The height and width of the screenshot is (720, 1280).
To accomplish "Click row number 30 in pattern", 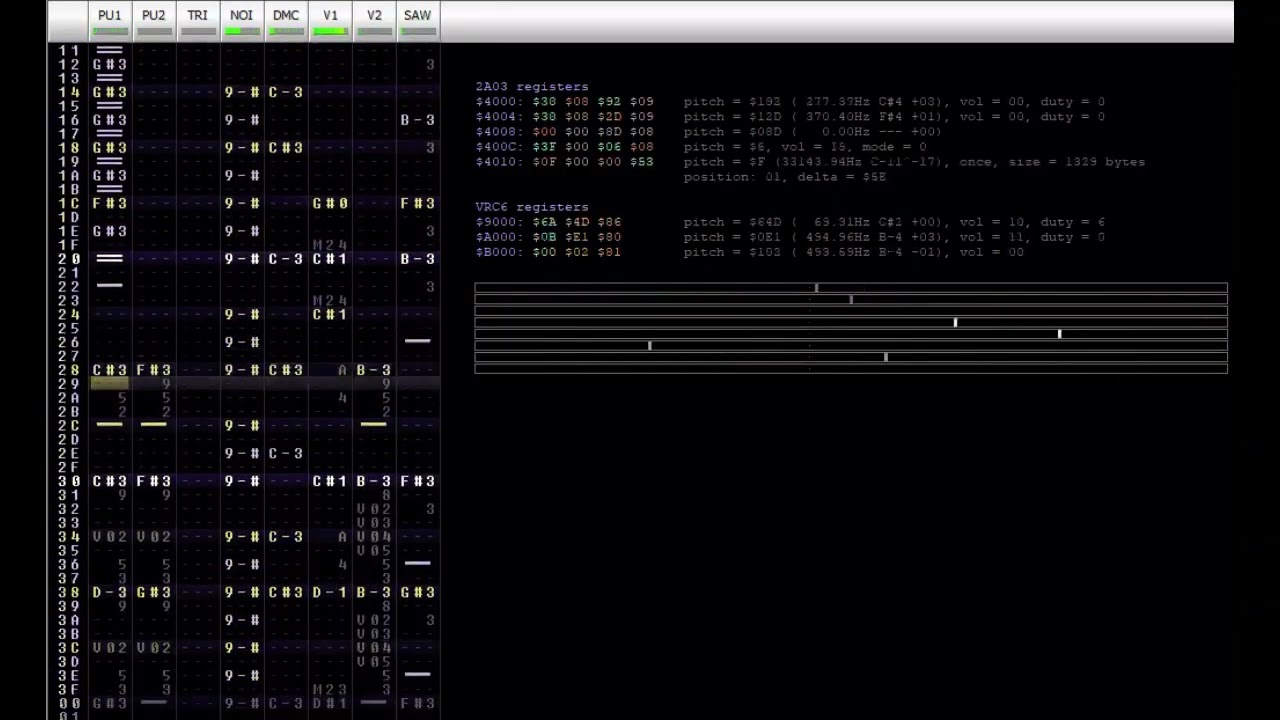I will point(69,481).
